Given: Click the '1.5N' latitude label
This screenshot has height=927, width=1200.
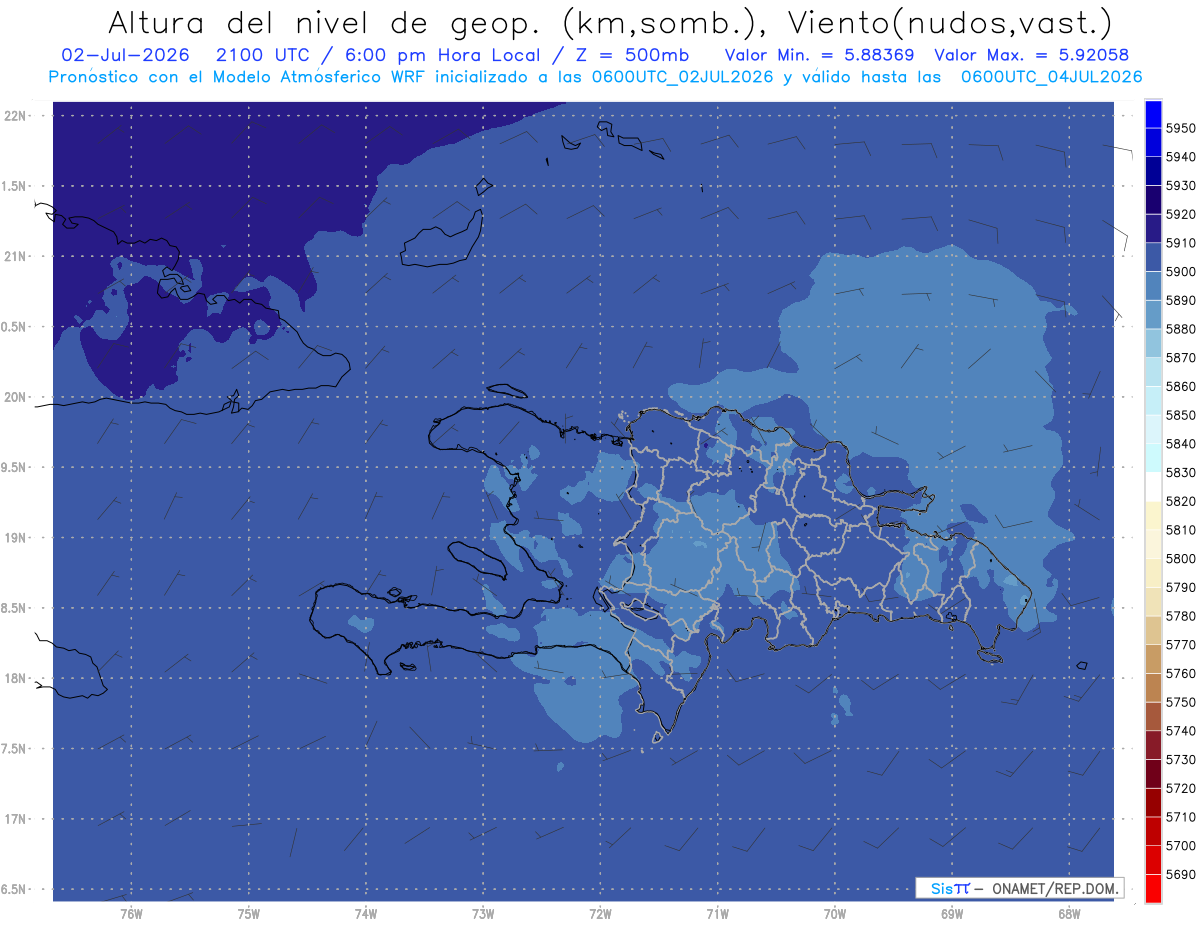Looking at the screenshot, I should [x=14, y=186].
